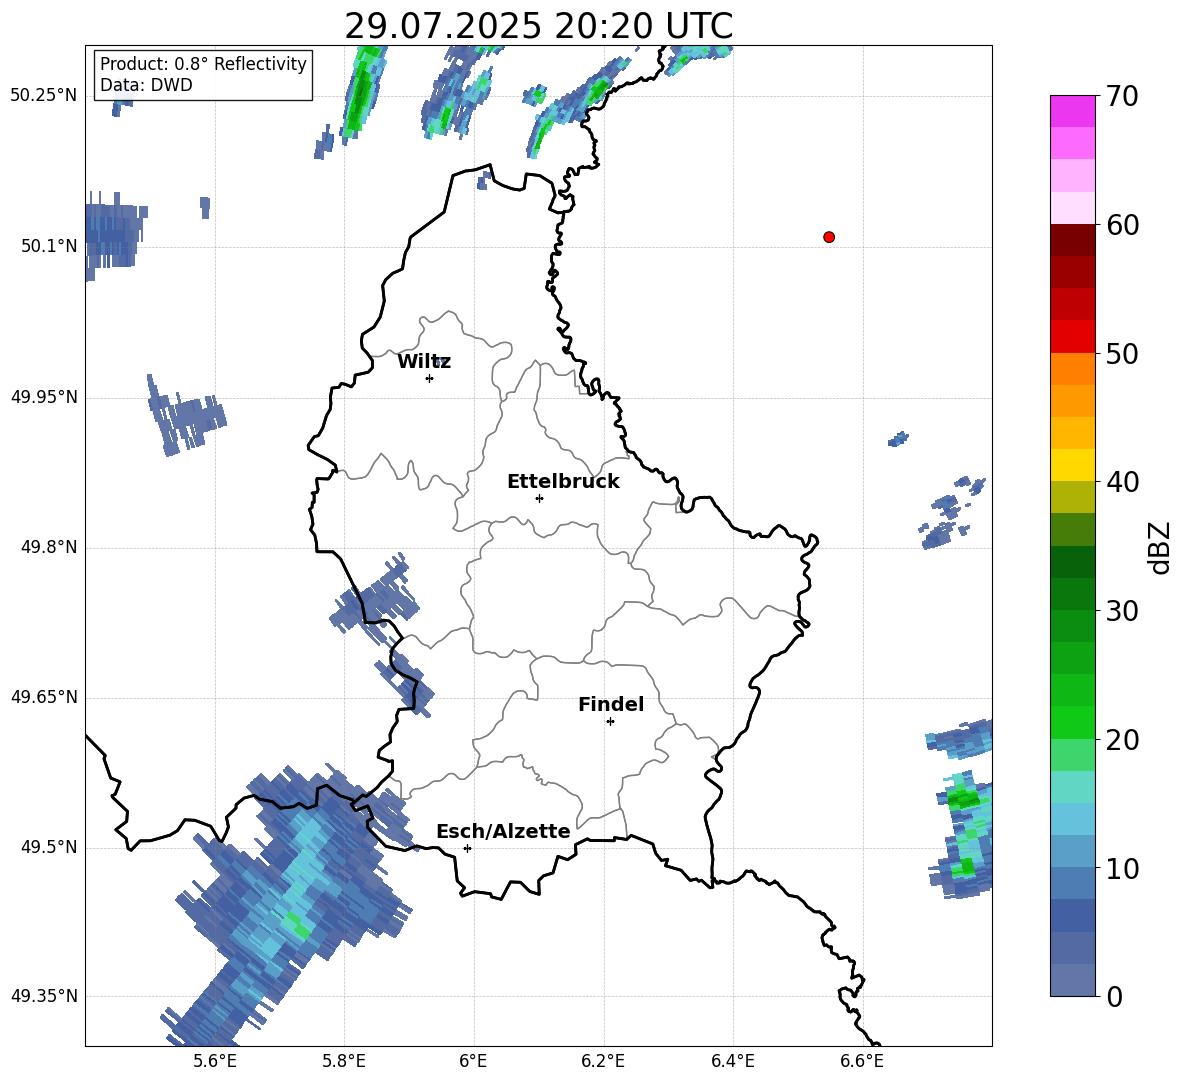Click the 6°E longitude label
Screen dimensions: 1184x1081
[x=473, y=1061]
